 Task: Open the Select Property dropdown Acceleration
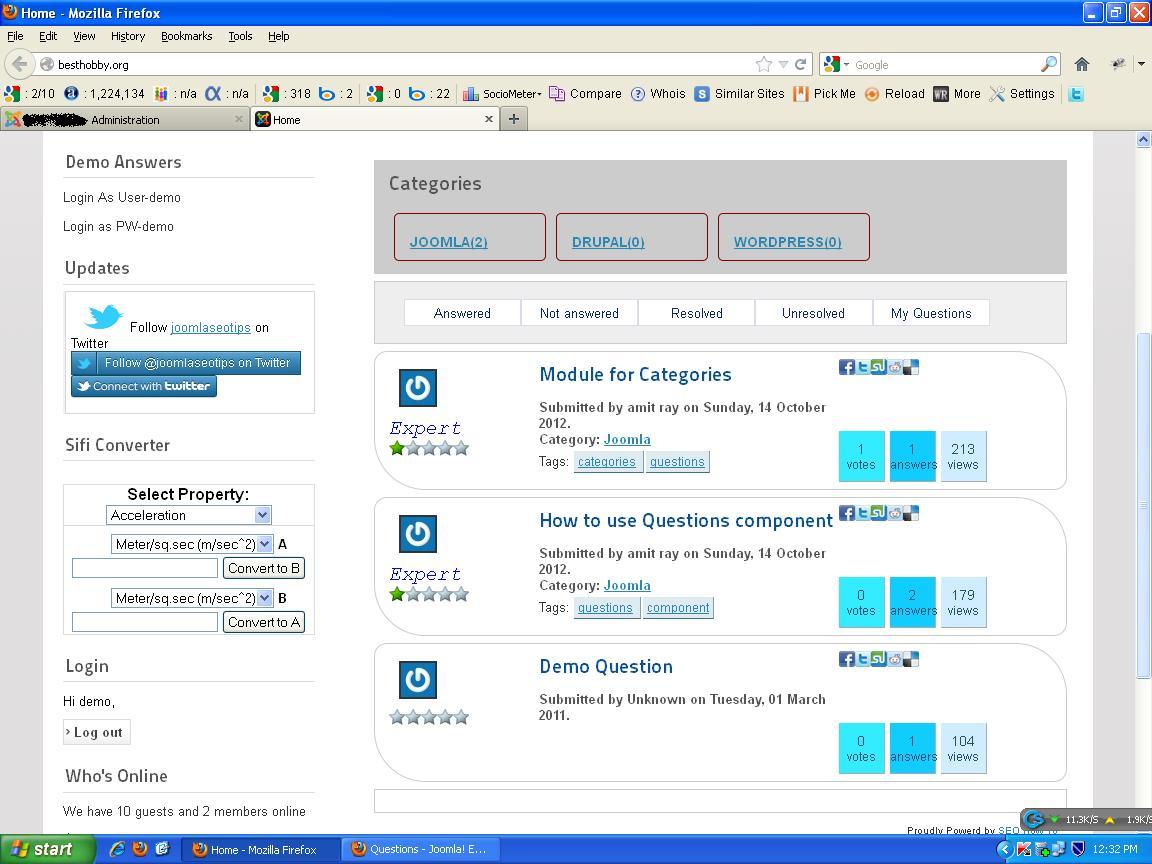point(189,515)
